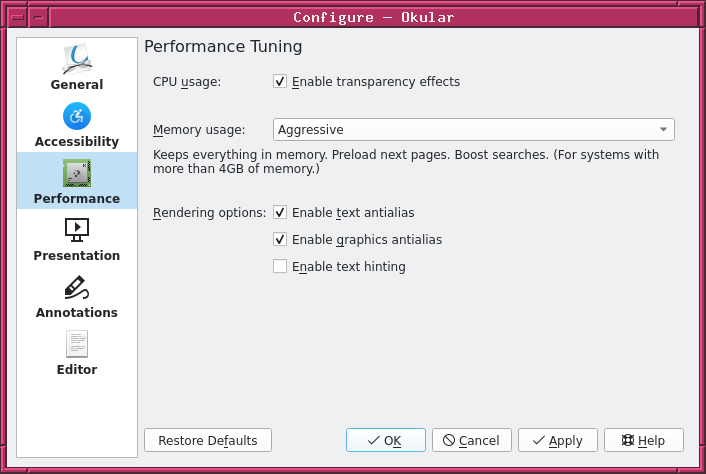Image resolution: width=706 pixels, height=474 pixels.
Task: Open the Editor document icon
Action: pyautogui.click(x=77, y=344)
